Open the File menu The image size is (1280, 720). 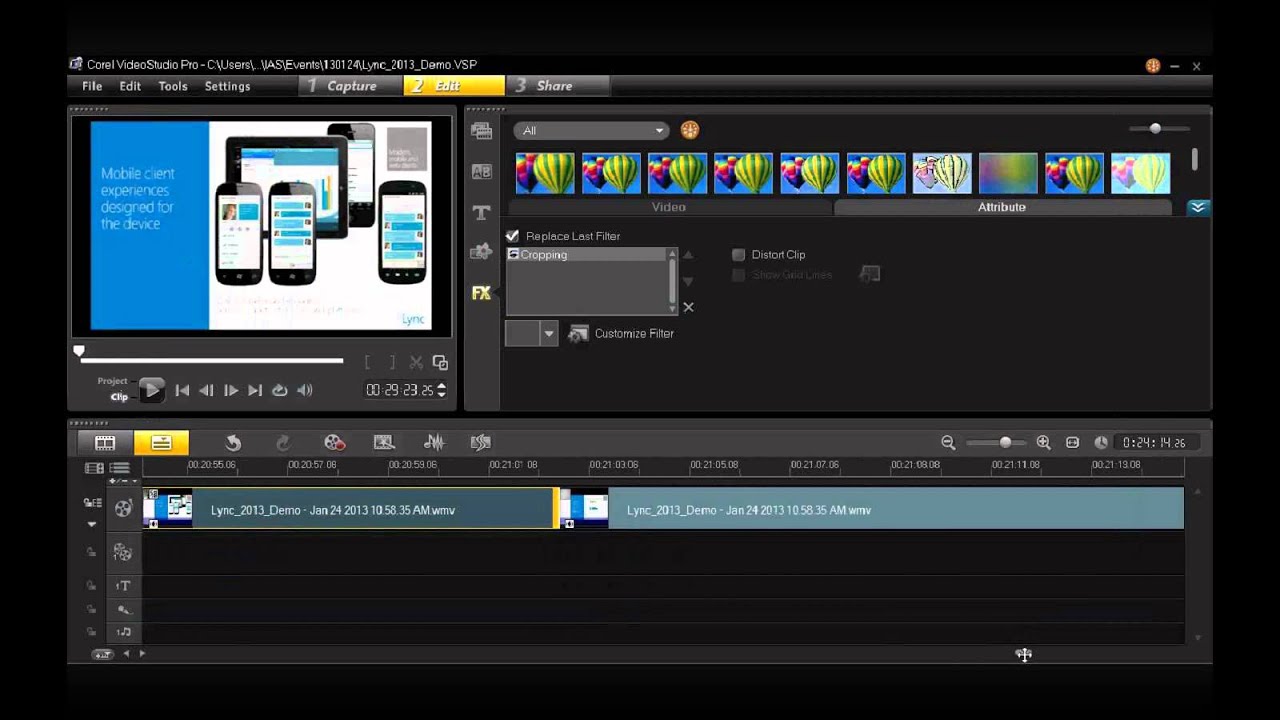92,86
